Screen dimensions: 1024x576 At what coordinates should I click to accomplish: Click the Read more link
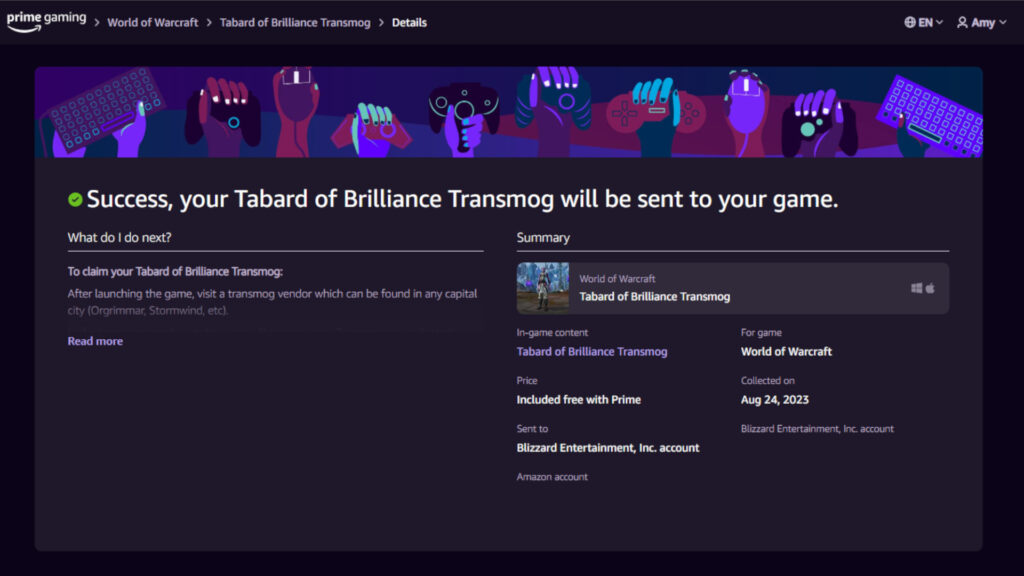pos(94,341)
